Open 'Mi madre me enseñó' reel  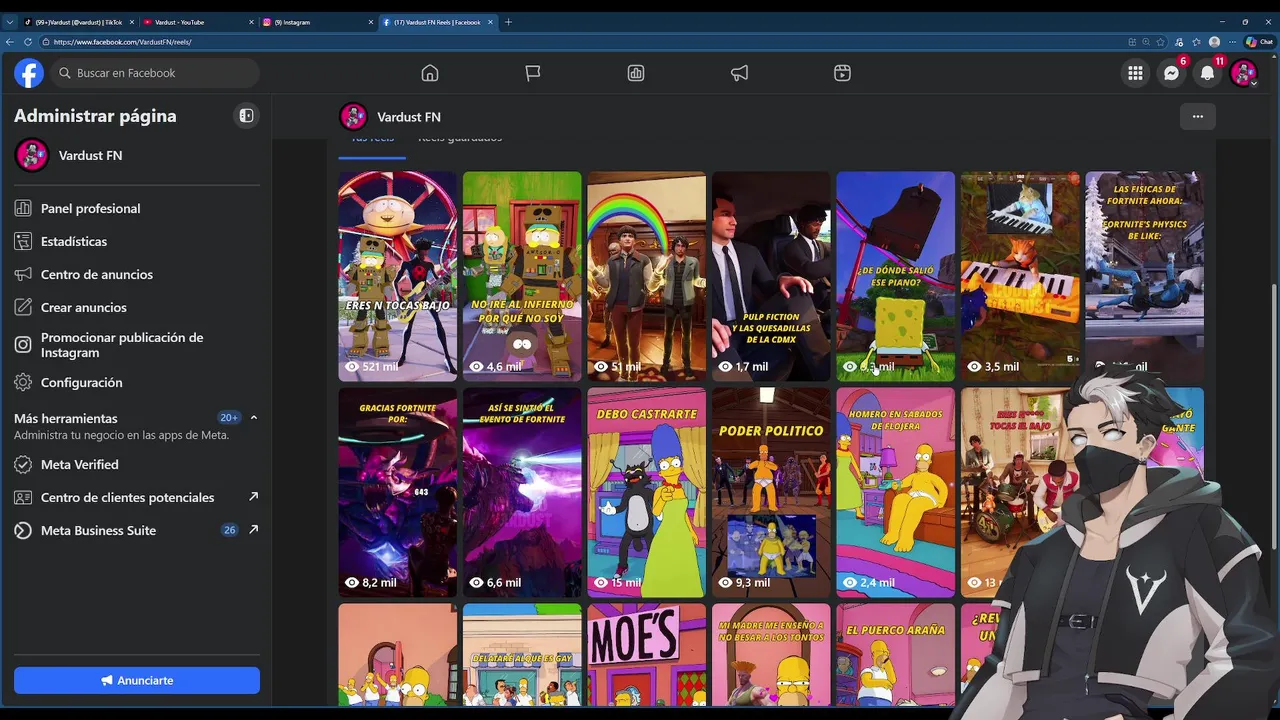[771, 654]
